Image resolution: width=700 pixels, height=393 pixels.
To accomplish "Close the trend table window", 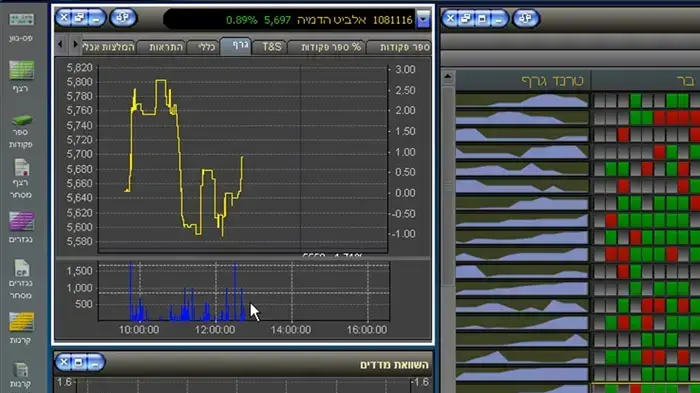I will pos(450,19).
